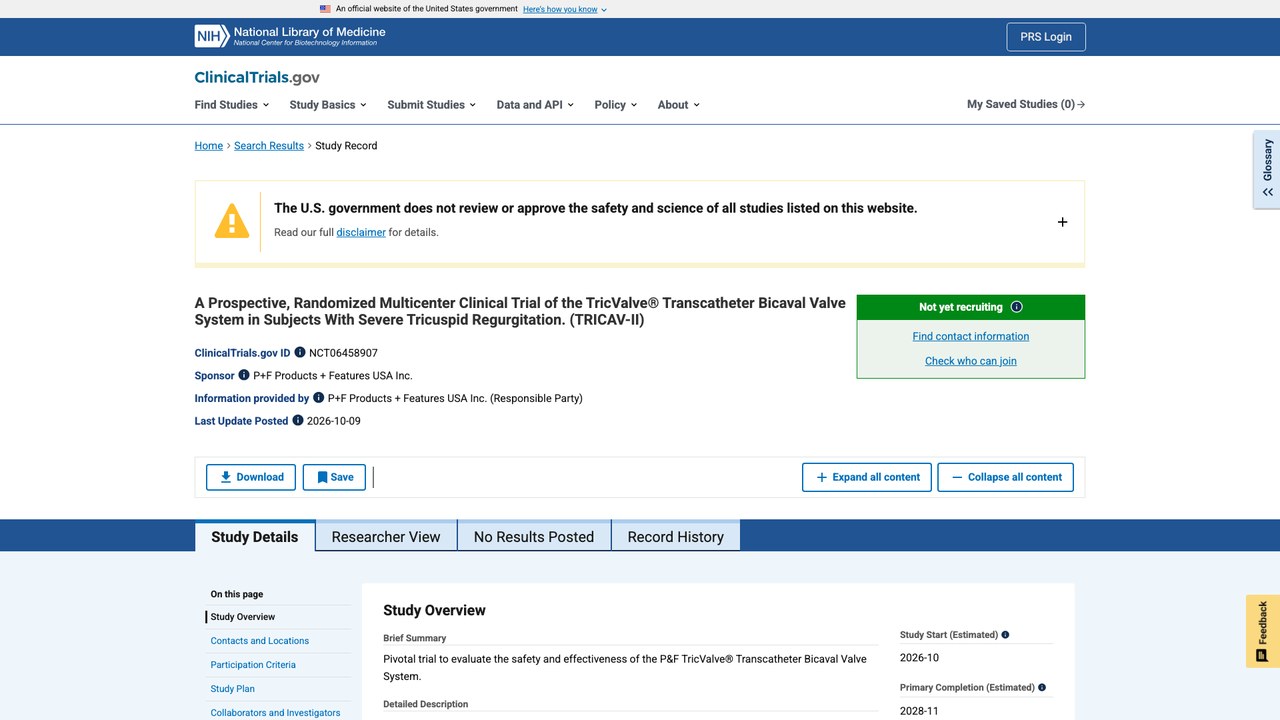Click Find contact information link
1280x720 pixels.
click(971, 336)
